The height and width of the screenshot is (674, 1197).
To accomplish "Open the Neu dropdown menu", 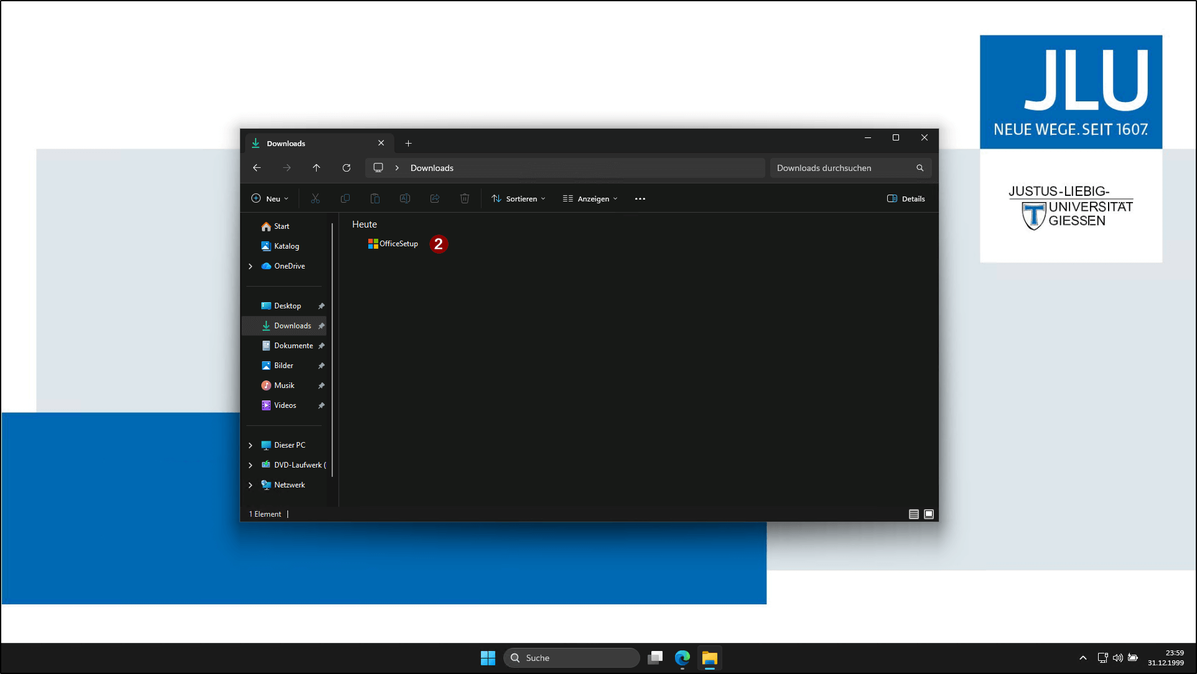I will pyautogui.click(x=270, y=198).
